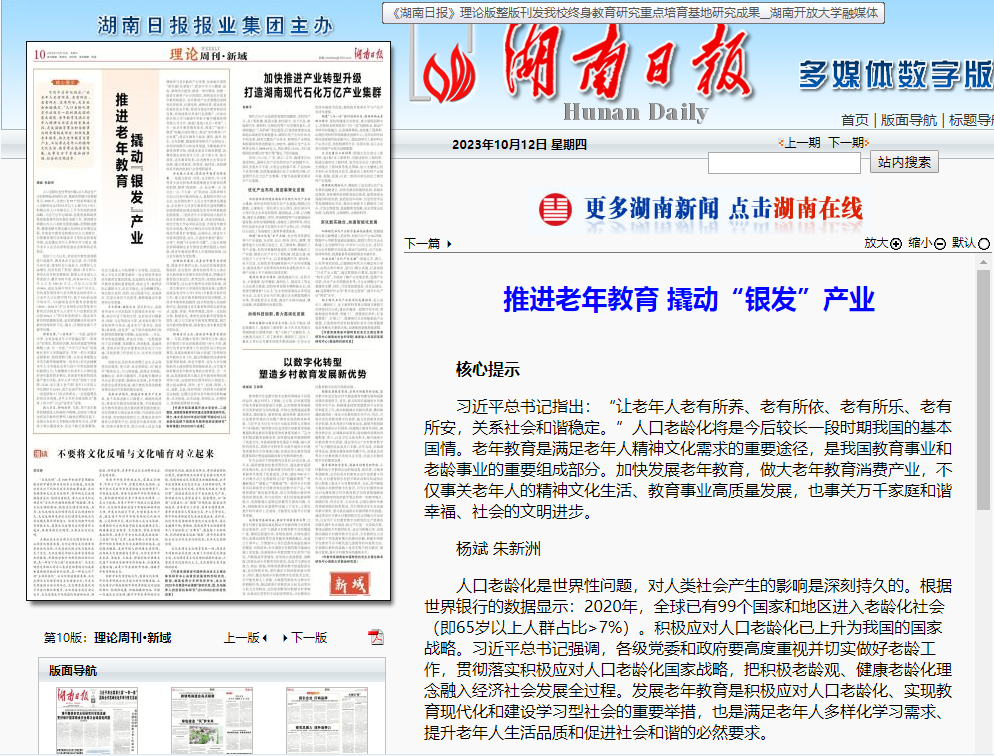Image resolution: width=994 pixels, height=756 pixels.
Task: Open second page thumbnail in 版面导航
Action: 212,720
